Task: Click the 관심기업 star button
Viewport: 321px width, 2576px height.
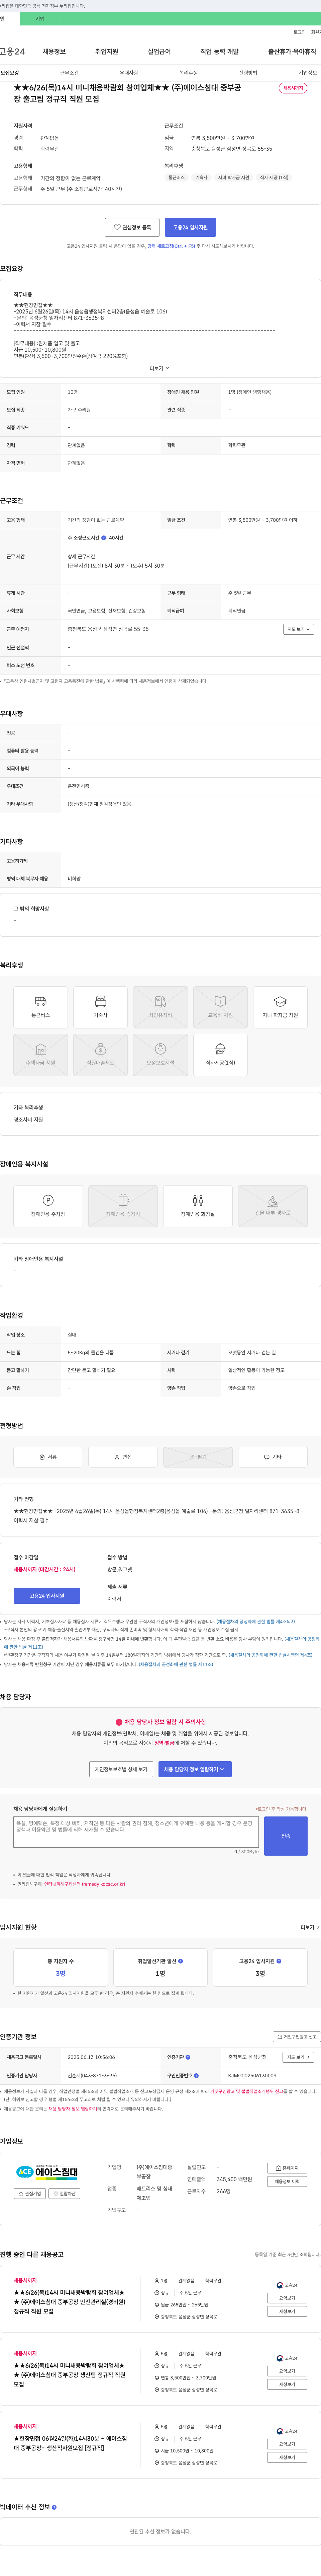Action: coord(30,2194)
